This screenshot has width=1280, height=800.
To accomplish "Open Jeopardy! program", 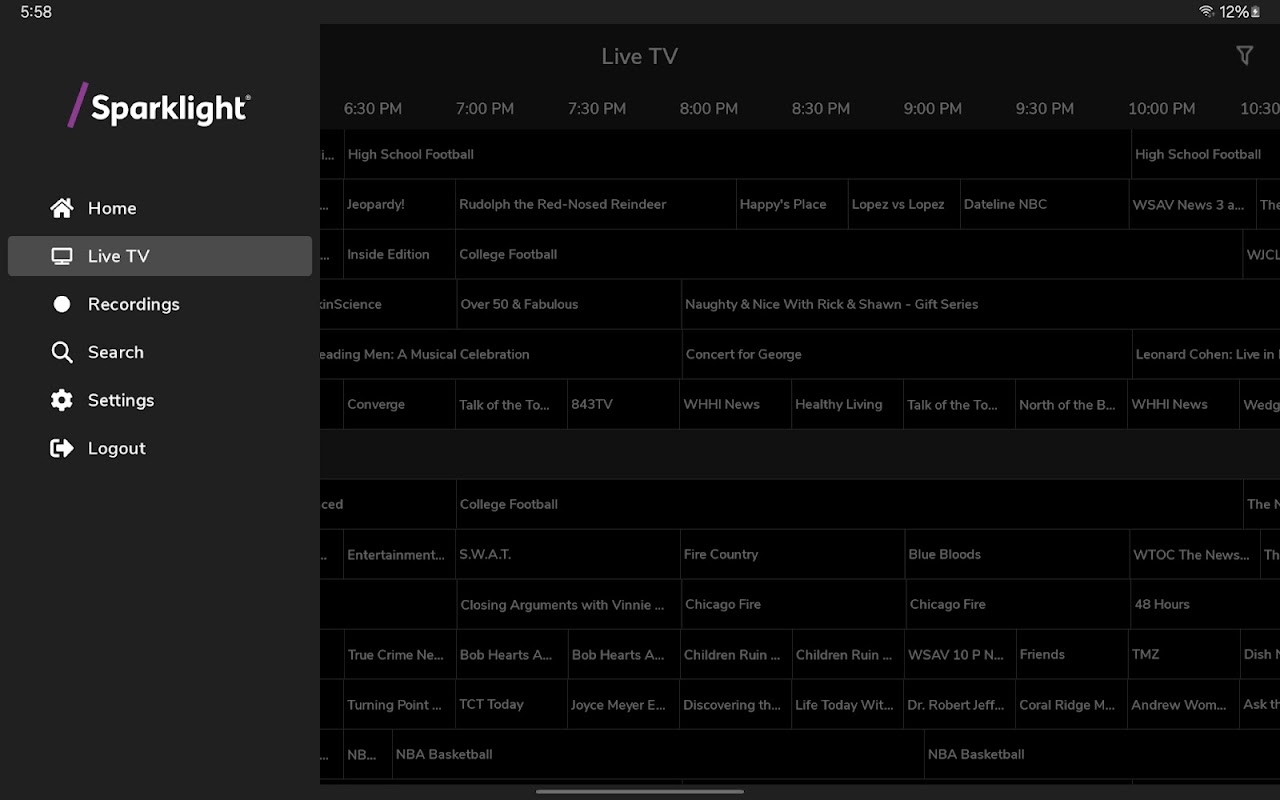I will [x=399, y=204].
